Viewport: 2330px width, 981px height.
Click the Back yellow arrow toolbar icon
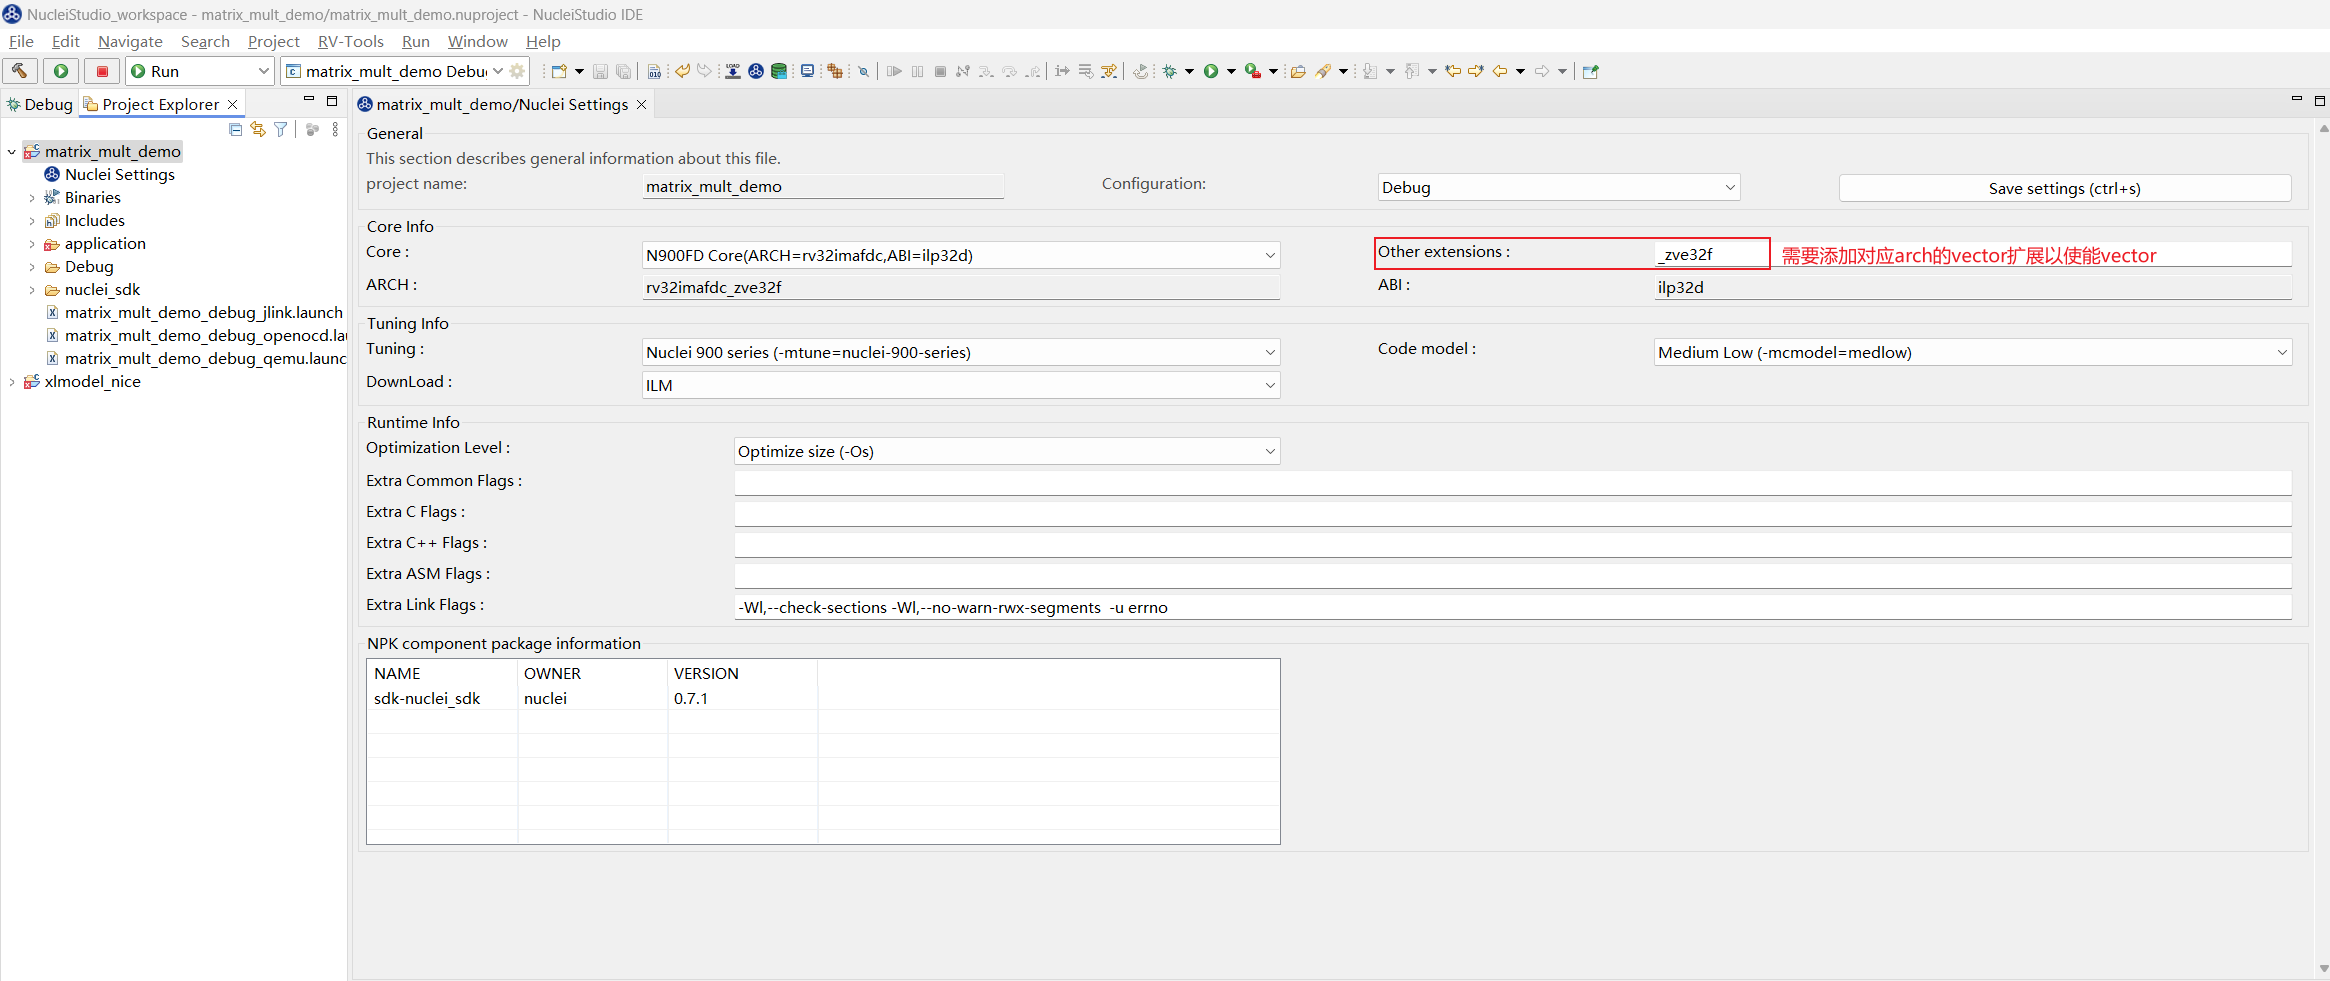(x=1500, y=71)
